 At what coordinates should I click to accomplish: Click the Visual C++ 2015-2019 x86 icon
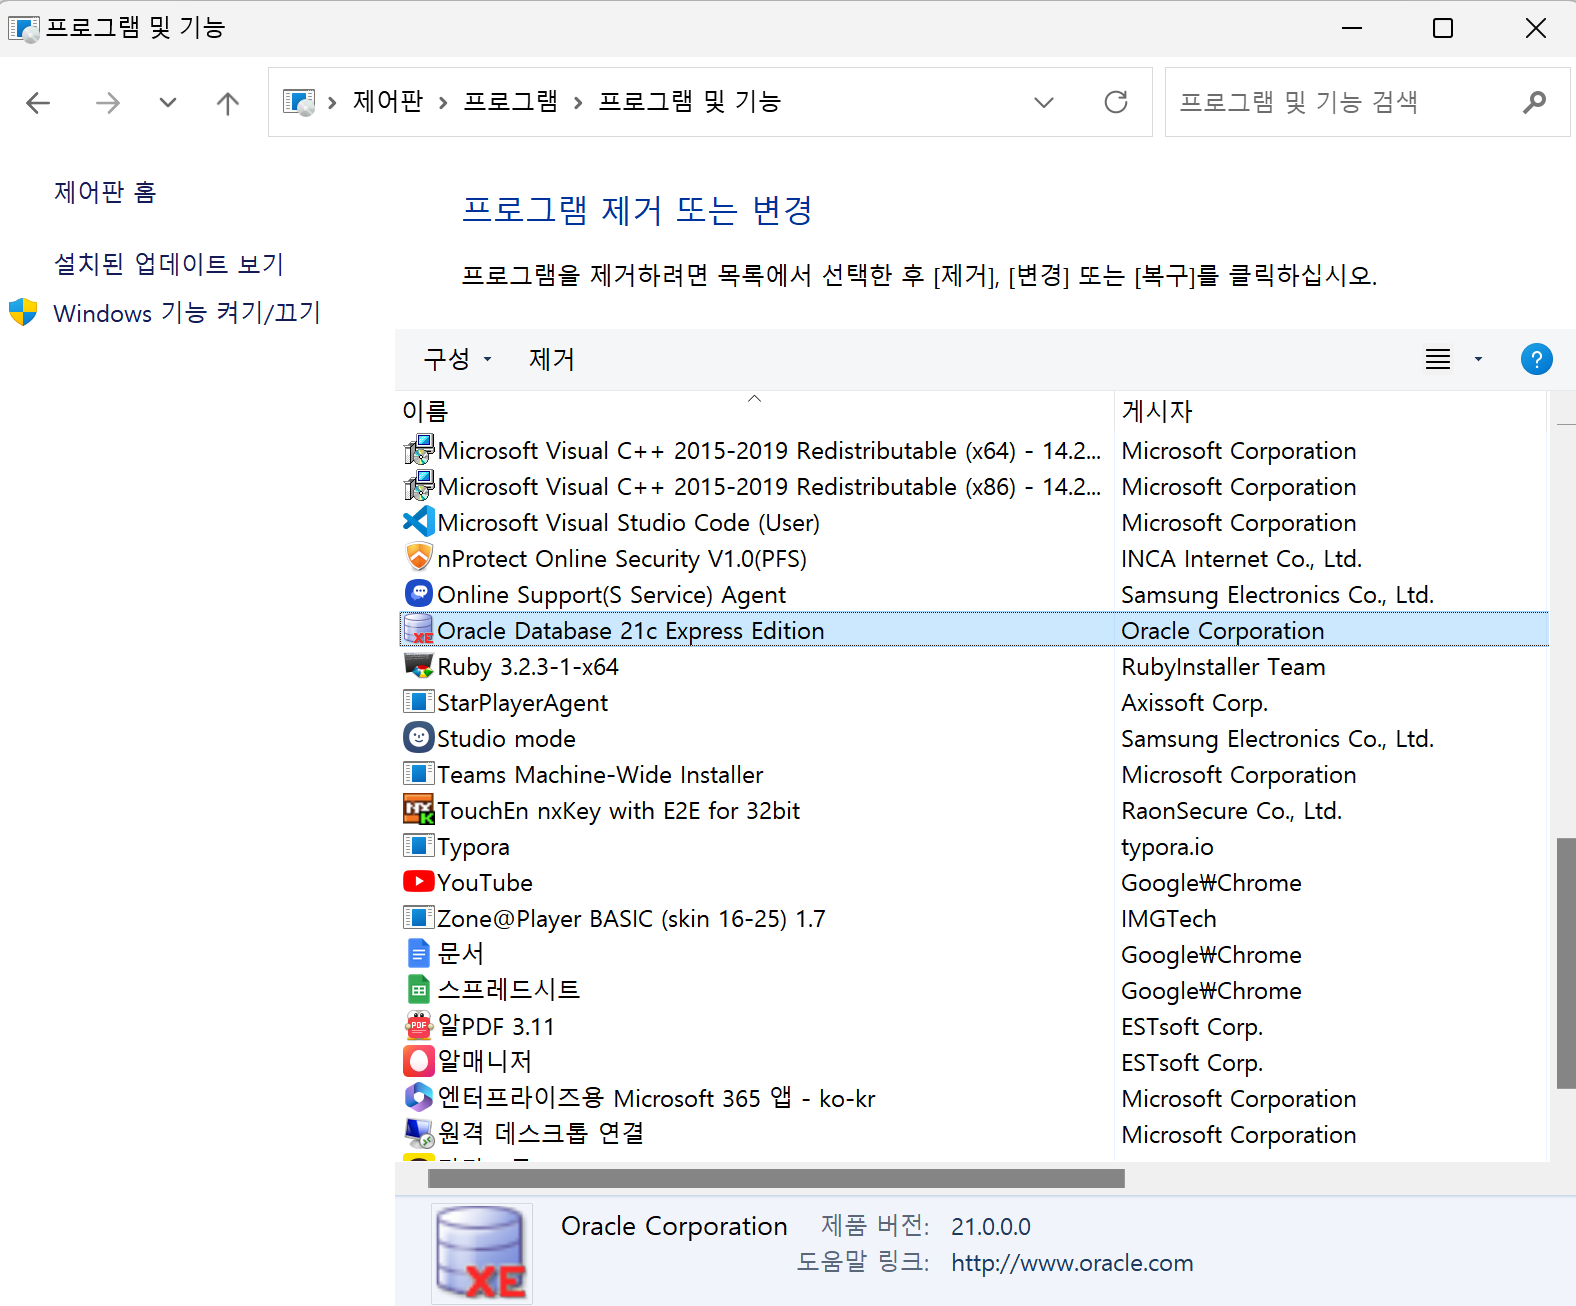click(x=419, y=486)
